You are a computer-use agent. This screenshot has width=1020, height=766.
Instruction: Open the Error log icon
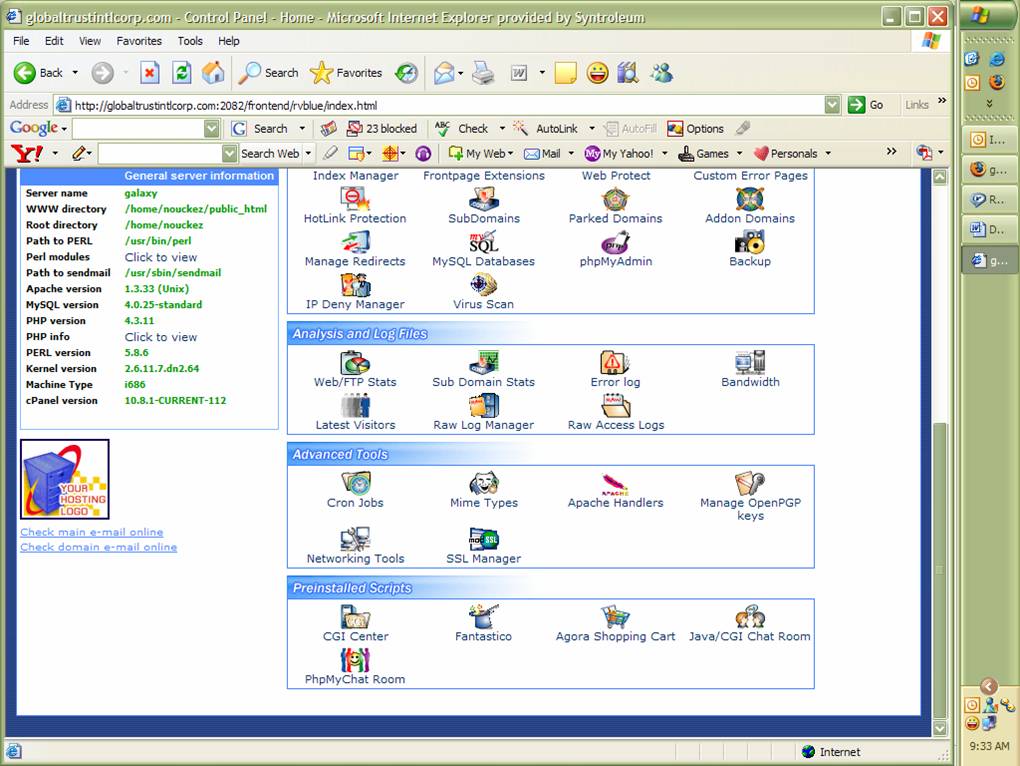[x=615, y=364]
